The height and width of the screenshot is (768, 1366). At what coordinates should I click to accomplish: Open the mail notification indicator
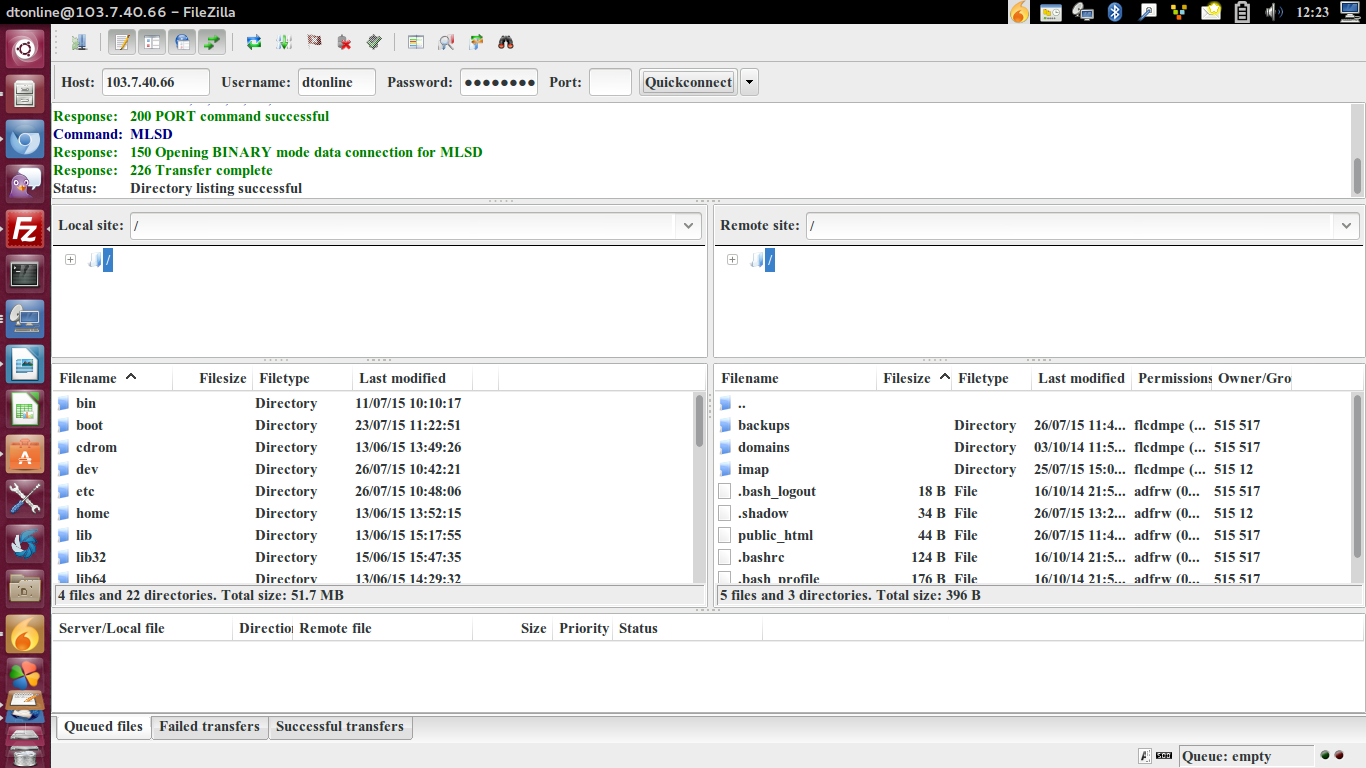(1211, 12)
